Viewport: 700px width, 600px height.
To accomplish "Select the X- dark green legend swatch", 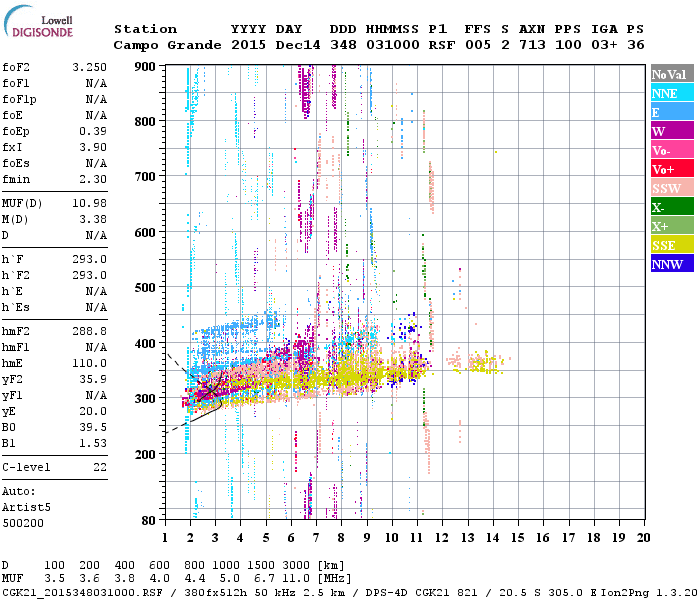I will 672,207.
